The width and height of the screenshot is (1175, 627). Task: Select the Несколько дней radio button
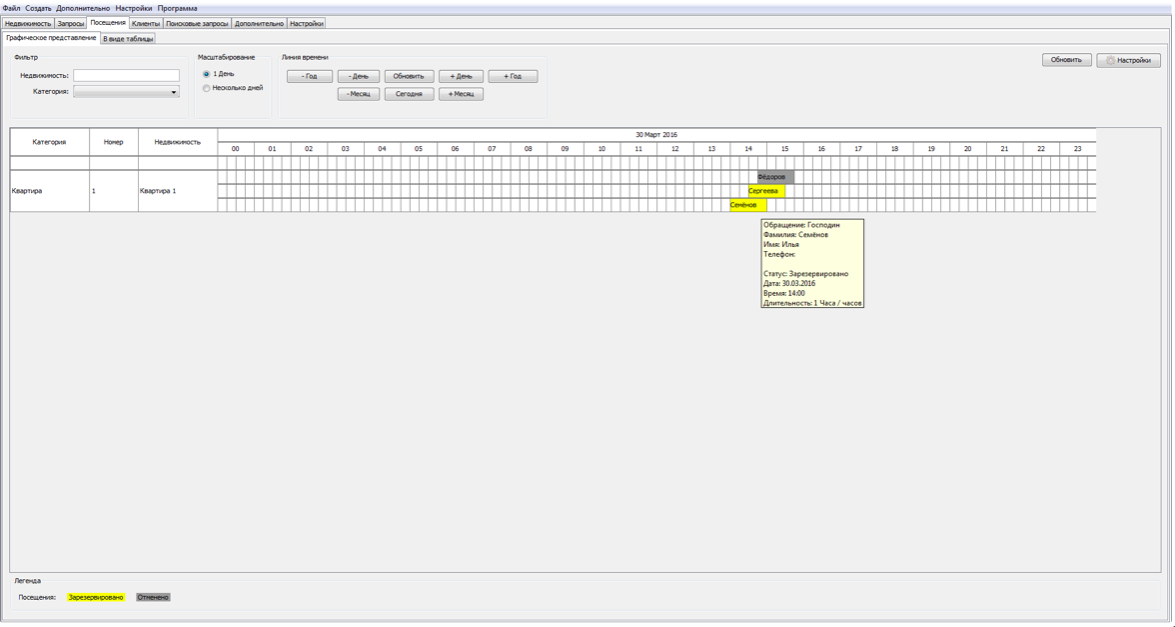point(206,88)
